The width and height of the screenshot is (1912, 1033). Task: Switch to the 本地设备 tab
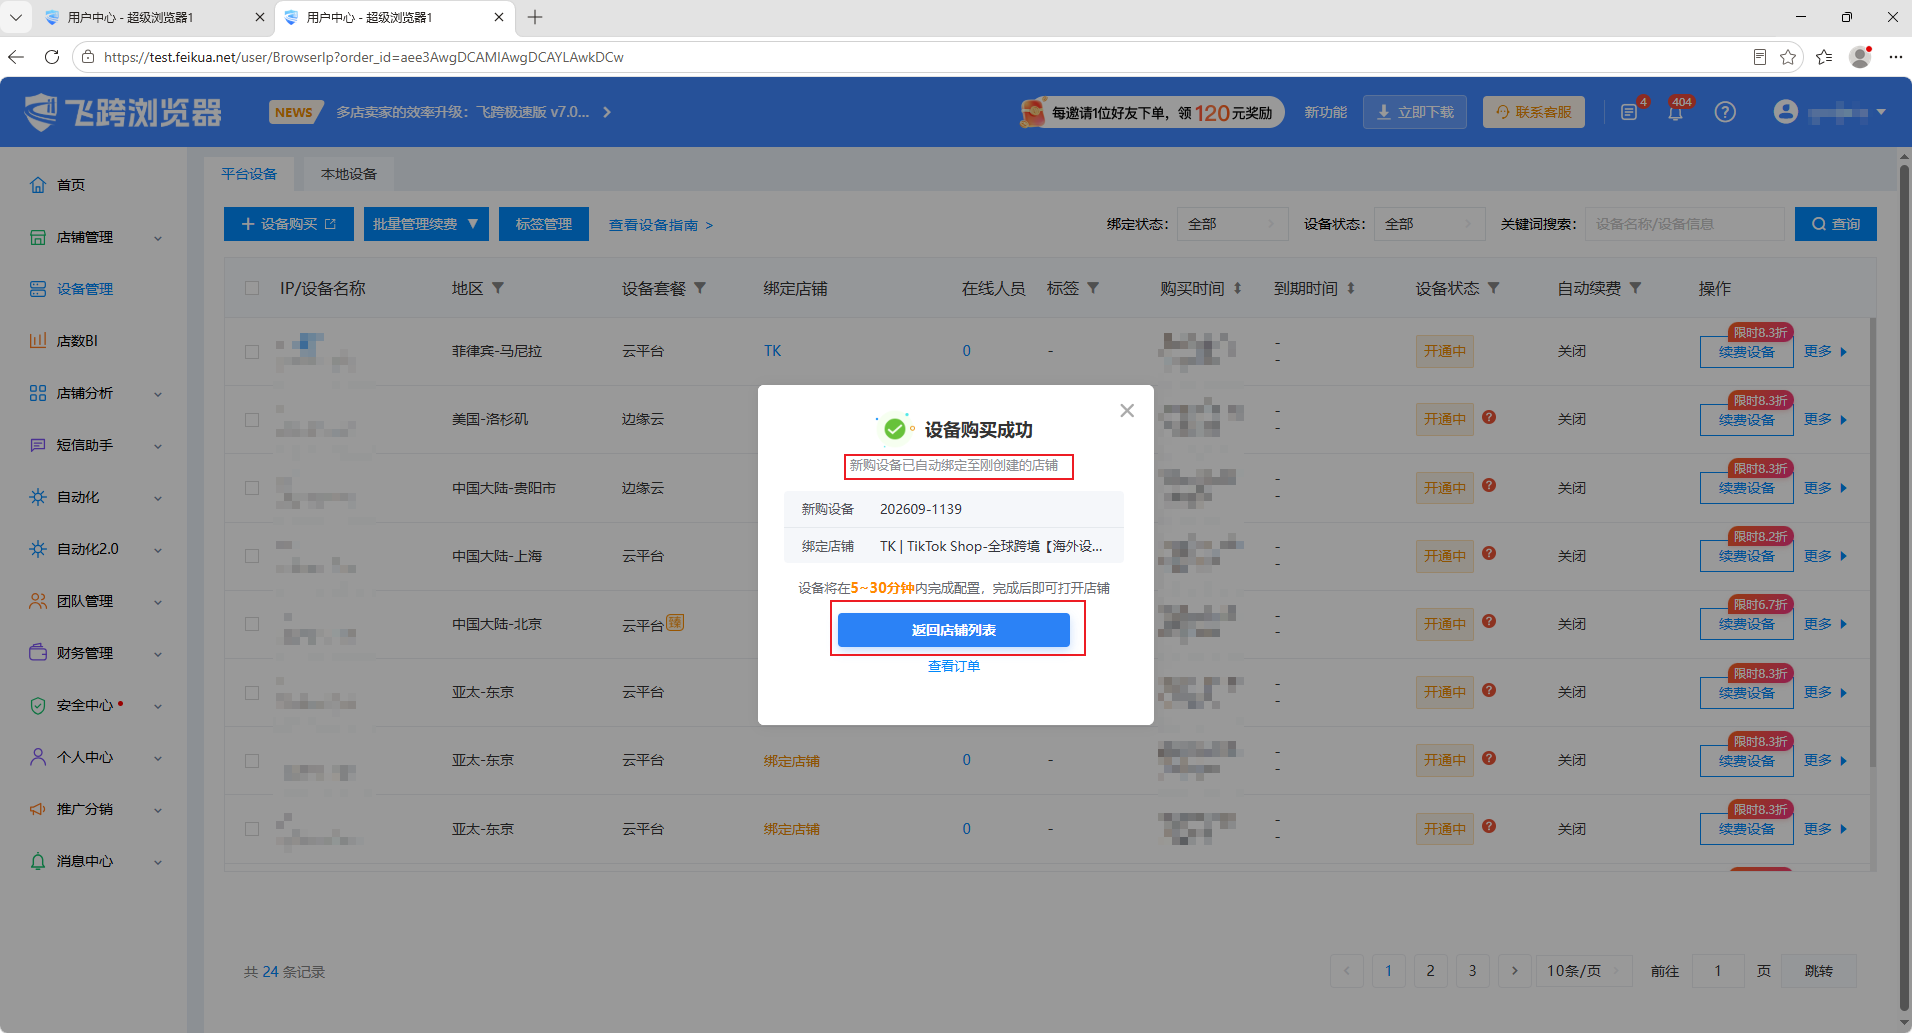349,174
